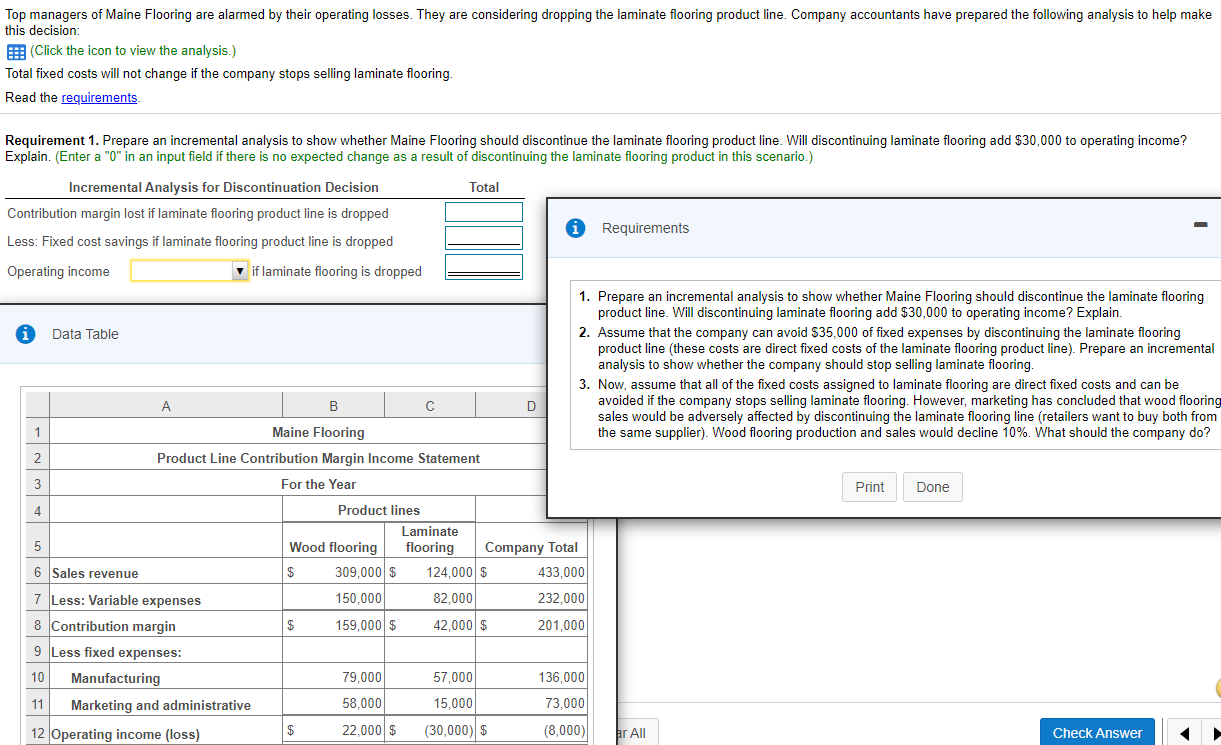Screen dimensions: 1221x745
Task: Click 'Marketing and administrative' row label
Action: click(x=161, y=705)
